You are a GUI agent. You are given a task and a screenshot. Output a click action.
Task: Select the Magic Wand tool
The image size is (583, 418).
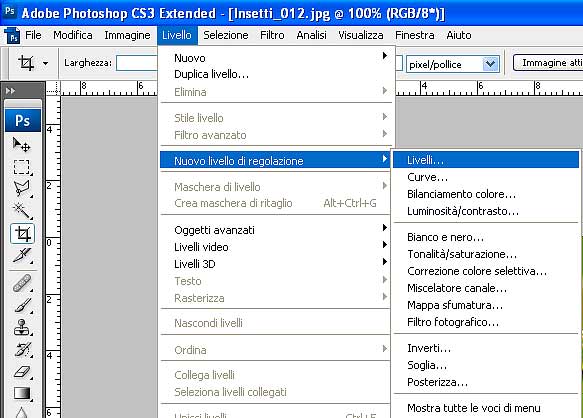pos(22,211)
